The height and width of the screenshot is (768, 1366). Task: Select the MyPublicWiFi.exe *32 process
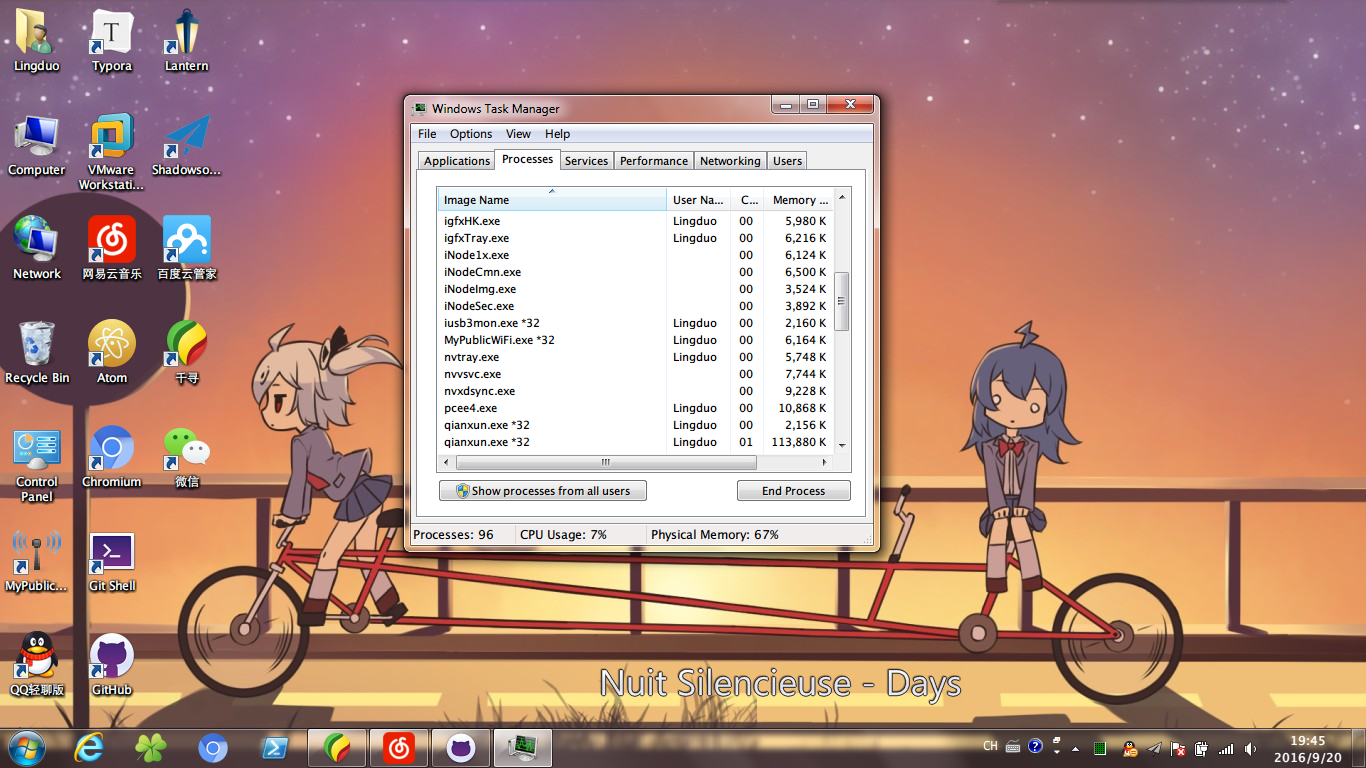(x=635, y=340)
